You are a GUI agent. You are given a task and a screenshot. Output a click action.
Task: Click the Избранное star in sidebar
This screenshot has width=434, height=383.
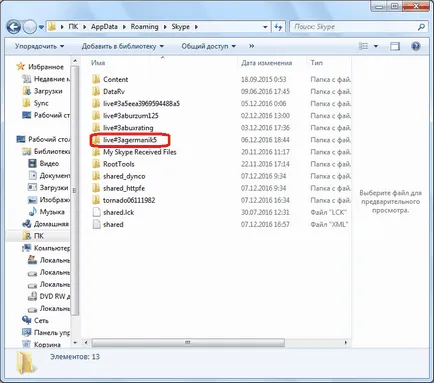coord(21,67)
